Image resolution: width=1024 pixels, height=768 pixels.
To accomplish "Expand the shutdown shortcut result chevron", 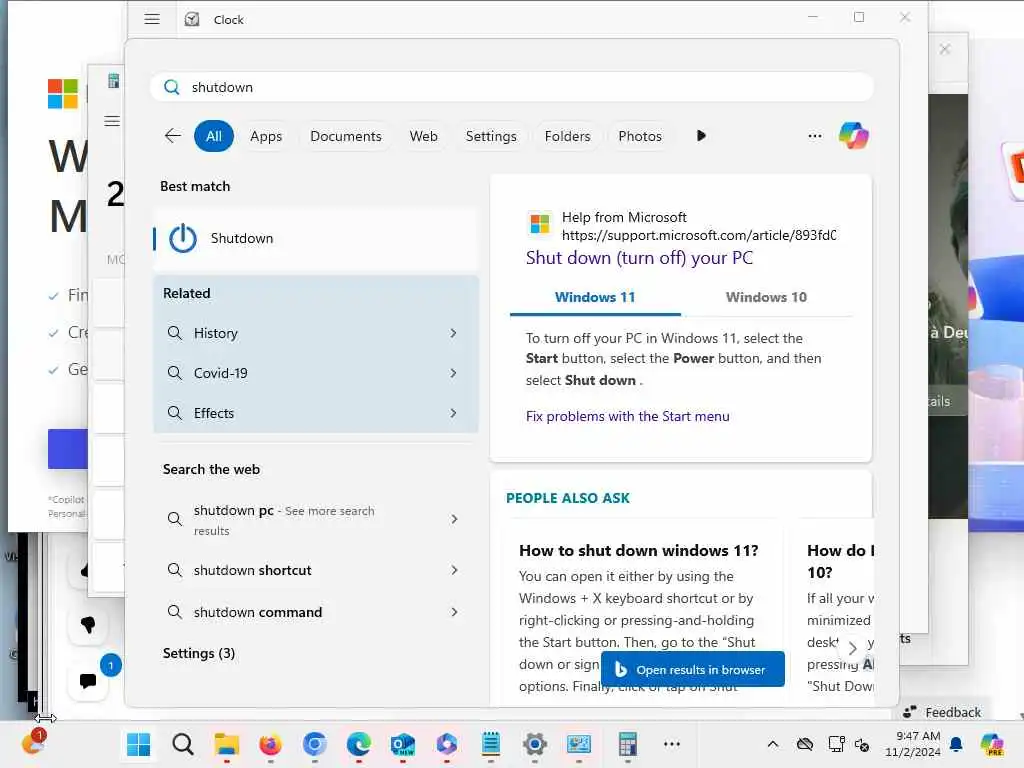I will tap(454, 570).
